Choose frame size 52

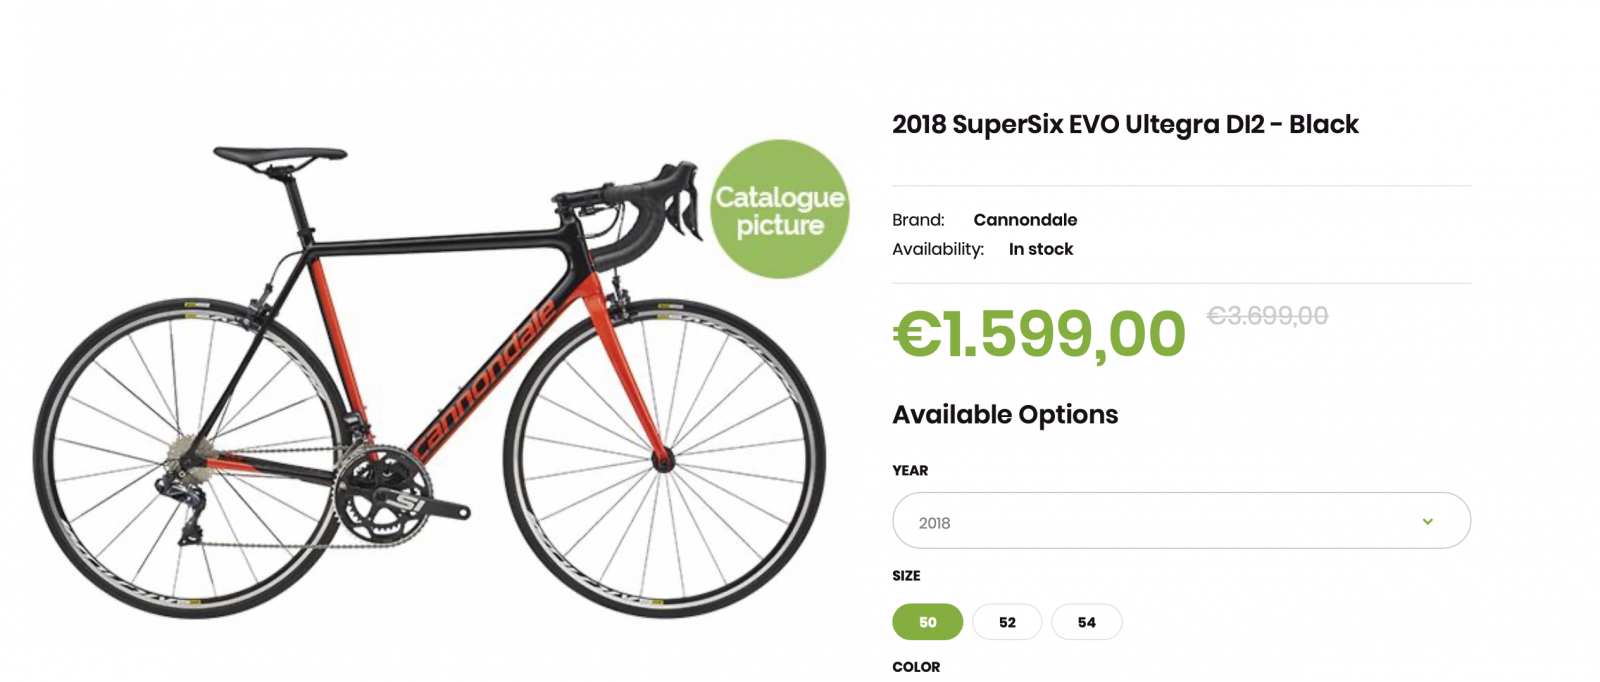(x=1006, y=622)
